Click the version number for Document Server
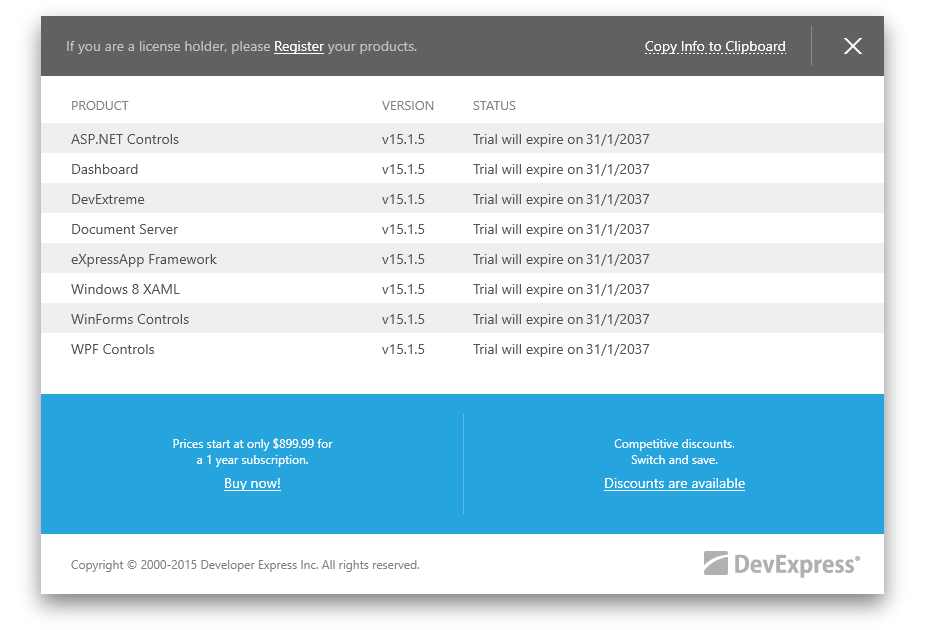The image size is (925, 630). point(403,229)
